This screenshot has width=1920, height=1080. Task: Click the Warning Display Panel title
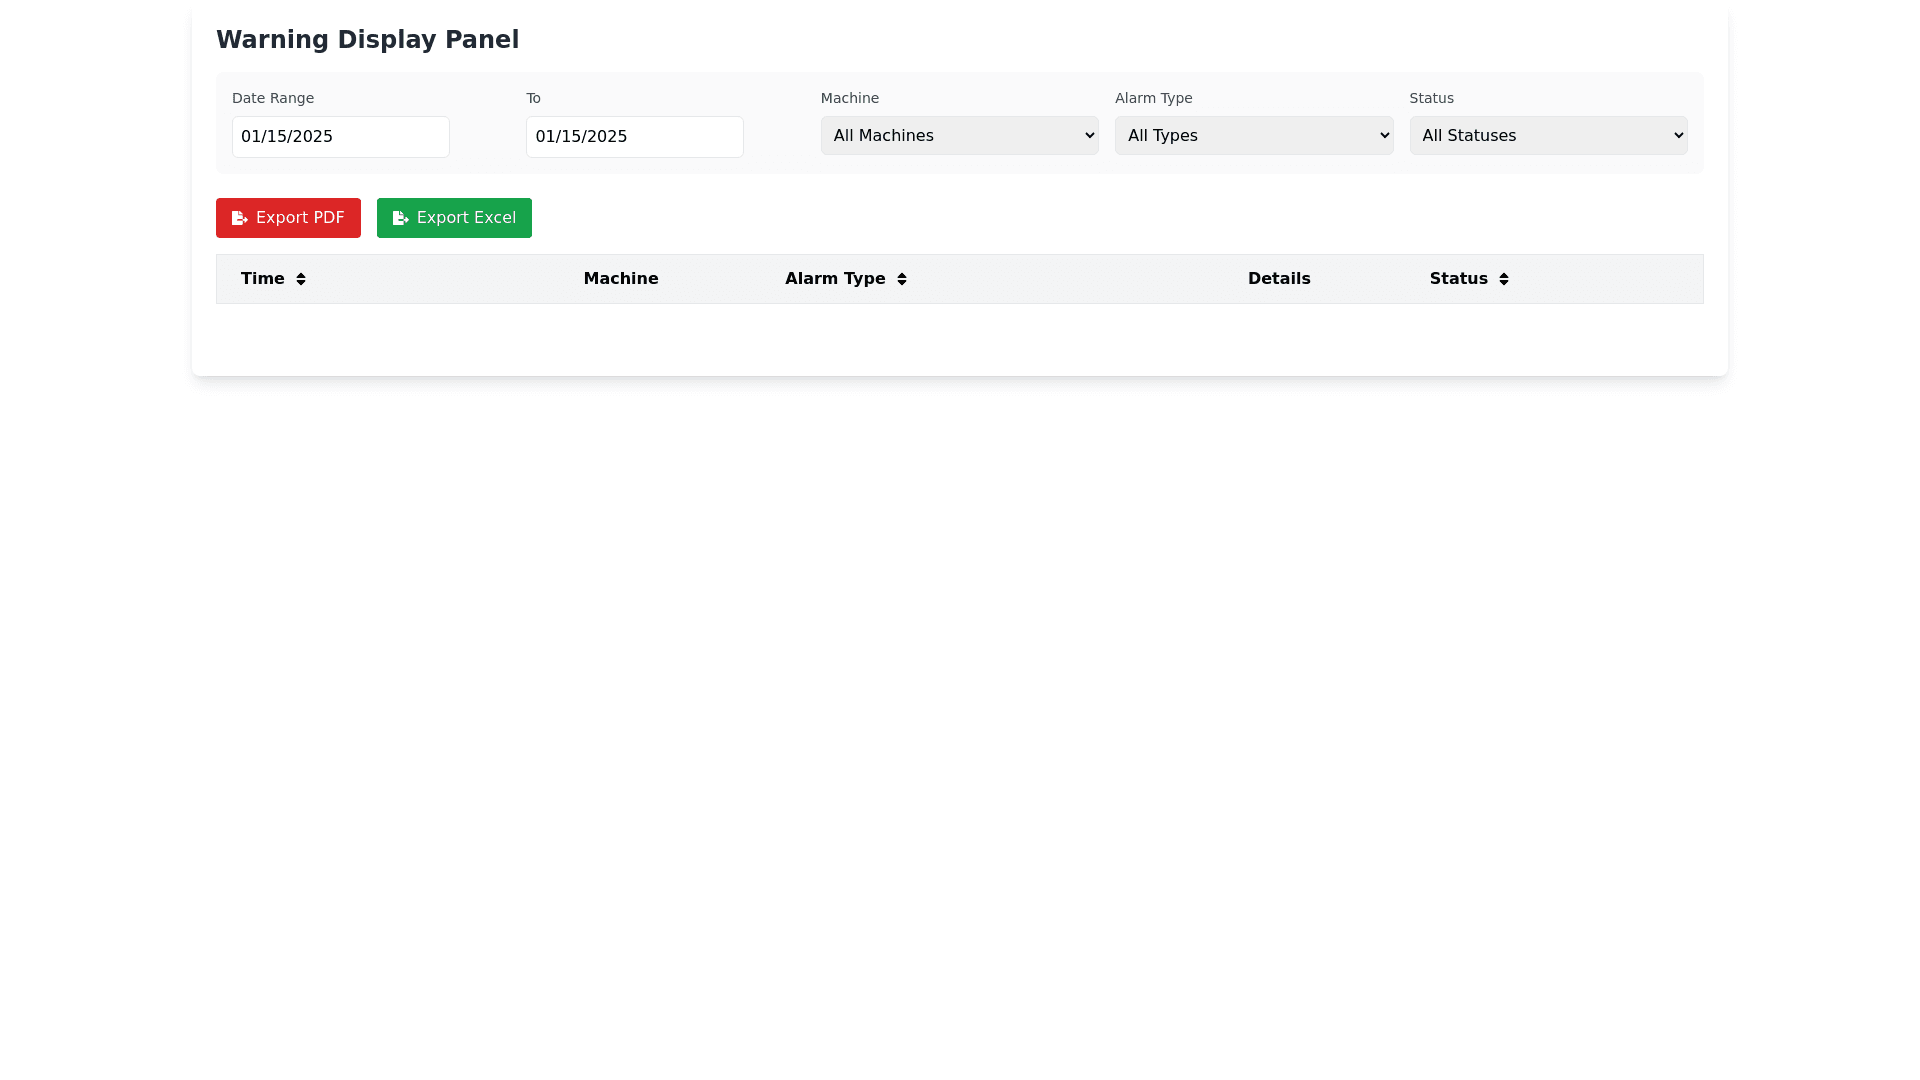[367, 40]
